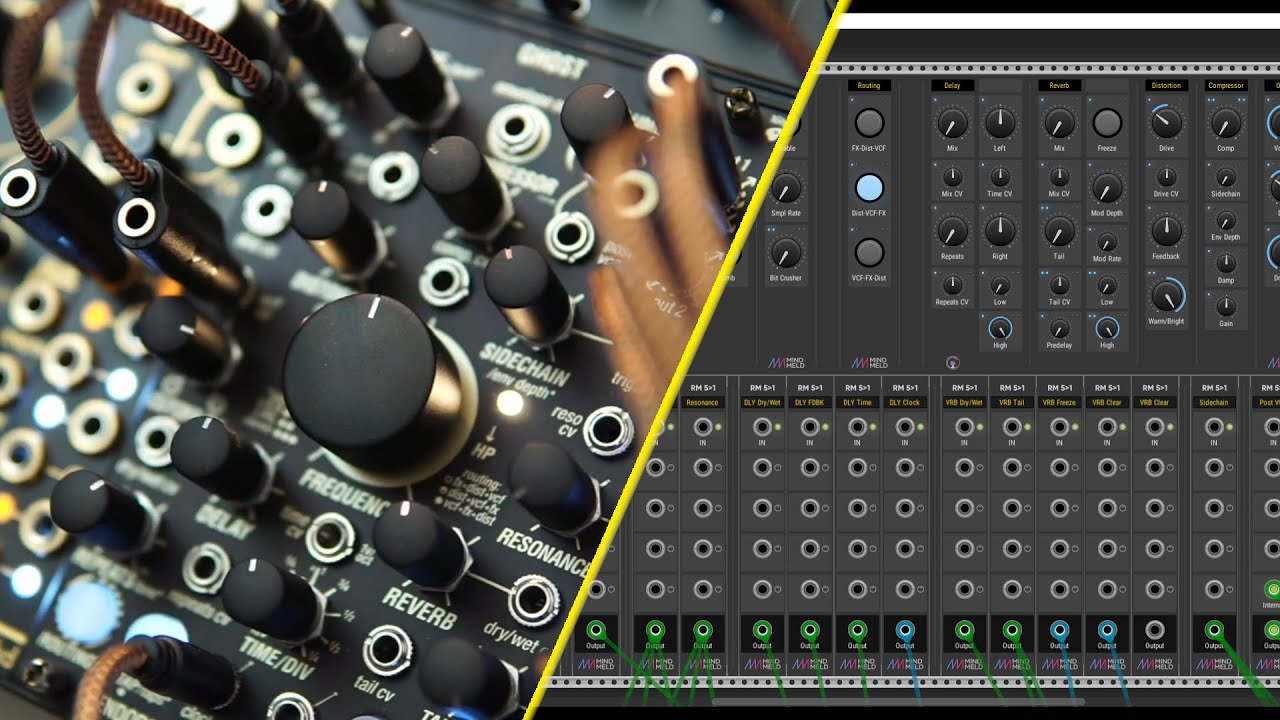Viewport: 1280px width, 720px height.
Task: Click the Env Depth knob
Action: pos(1226,221)
